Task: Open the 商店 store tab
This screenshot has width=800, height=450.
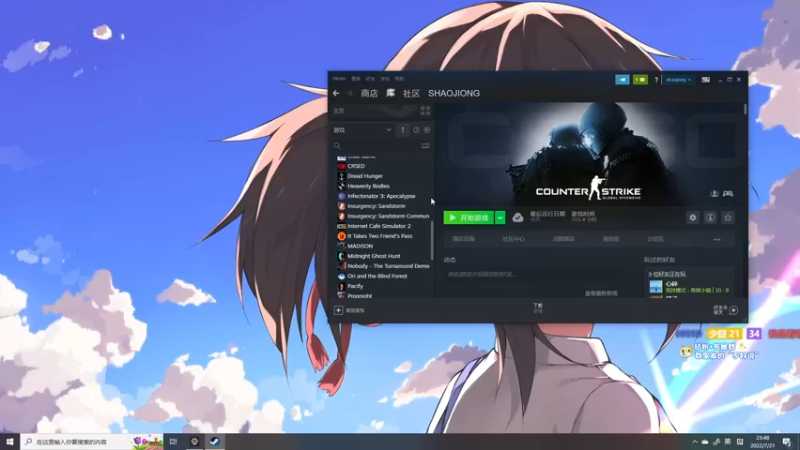Action: coord(369,93)
